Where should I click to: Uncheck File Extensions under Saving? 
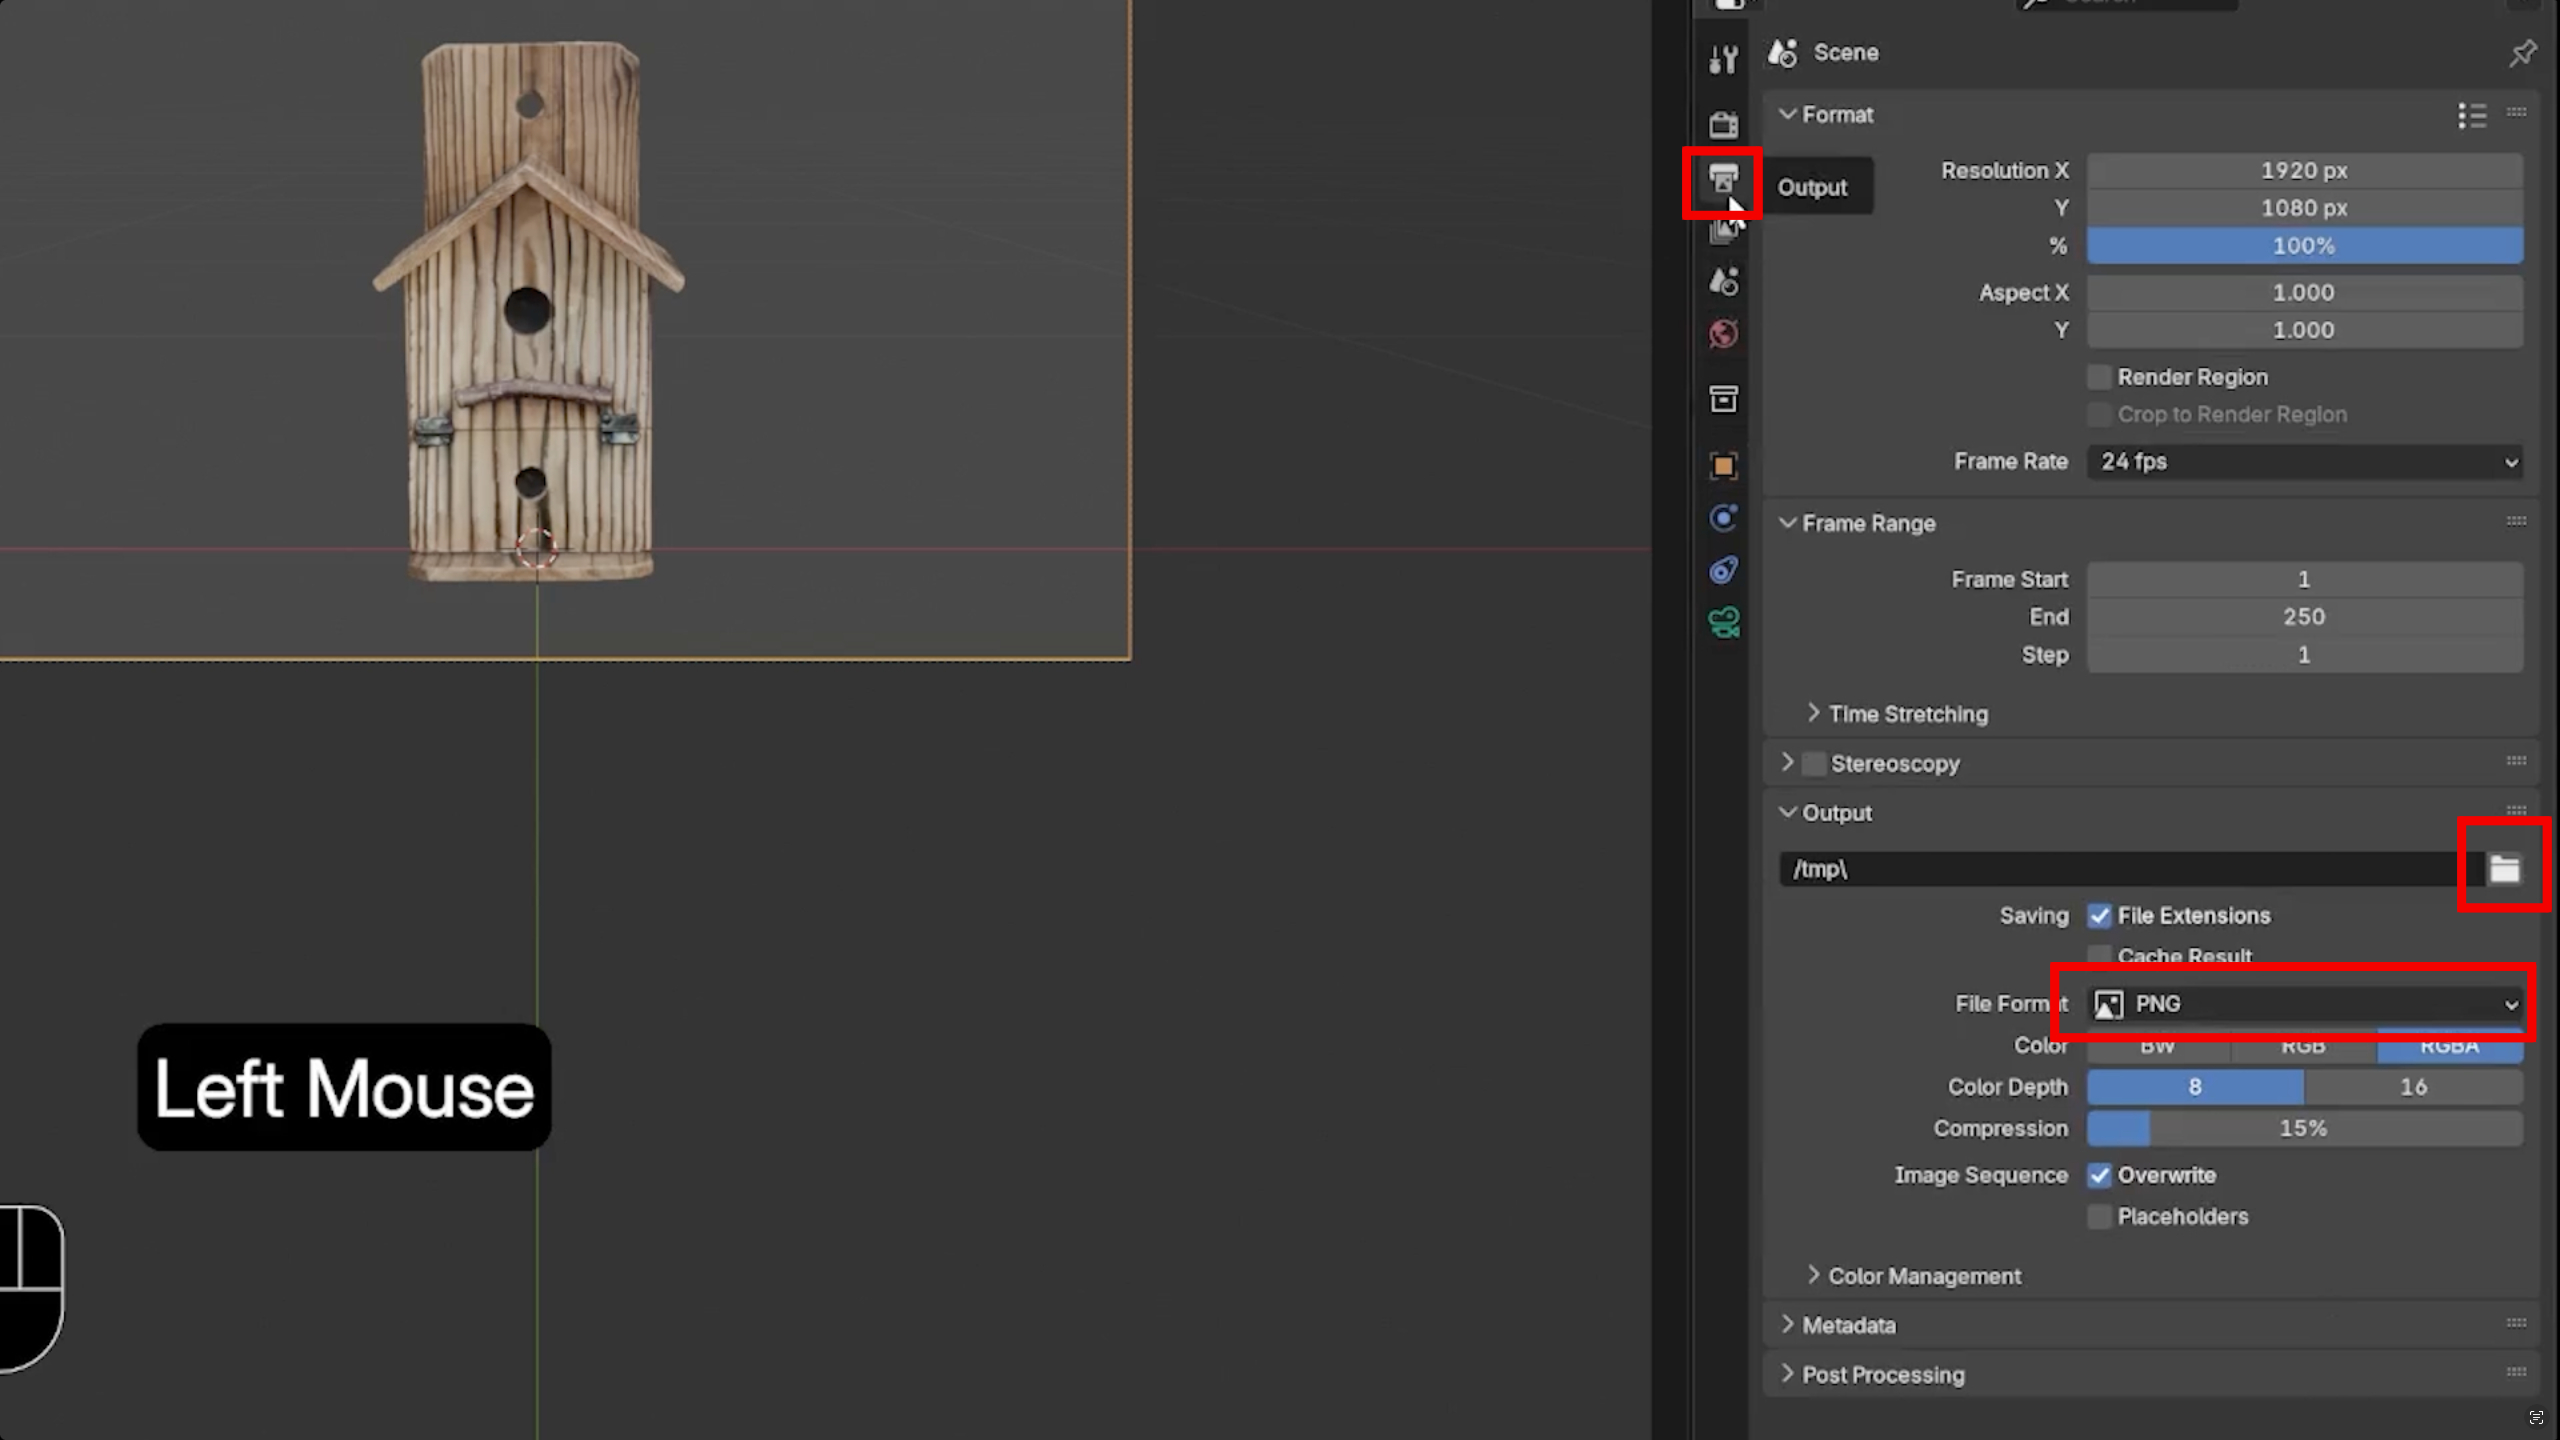coord(2100,915)
